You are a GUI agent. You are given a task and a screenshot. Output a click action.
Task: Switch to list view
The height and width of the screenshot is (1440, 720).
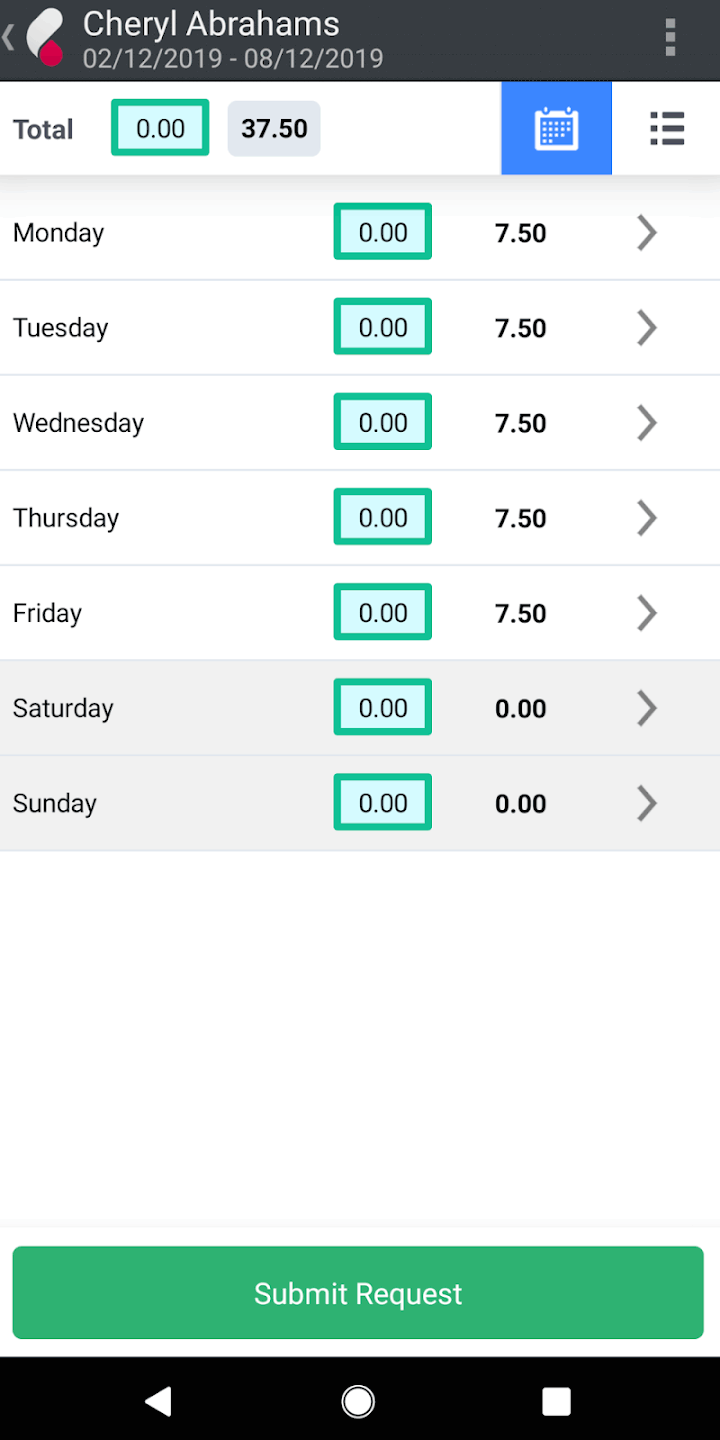(666, 128)
